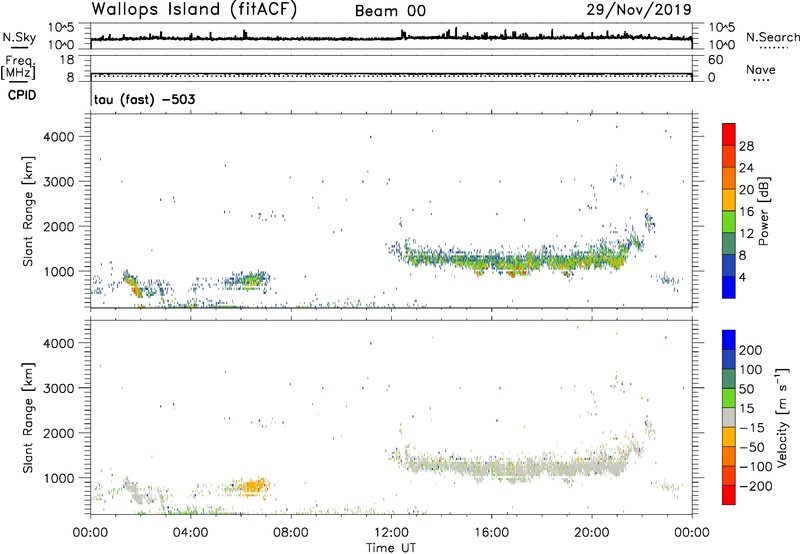This screenshot has width=800, height=554.
Task: Click the orange velocity patch near 06:00
Action: [x=252, y=486]
